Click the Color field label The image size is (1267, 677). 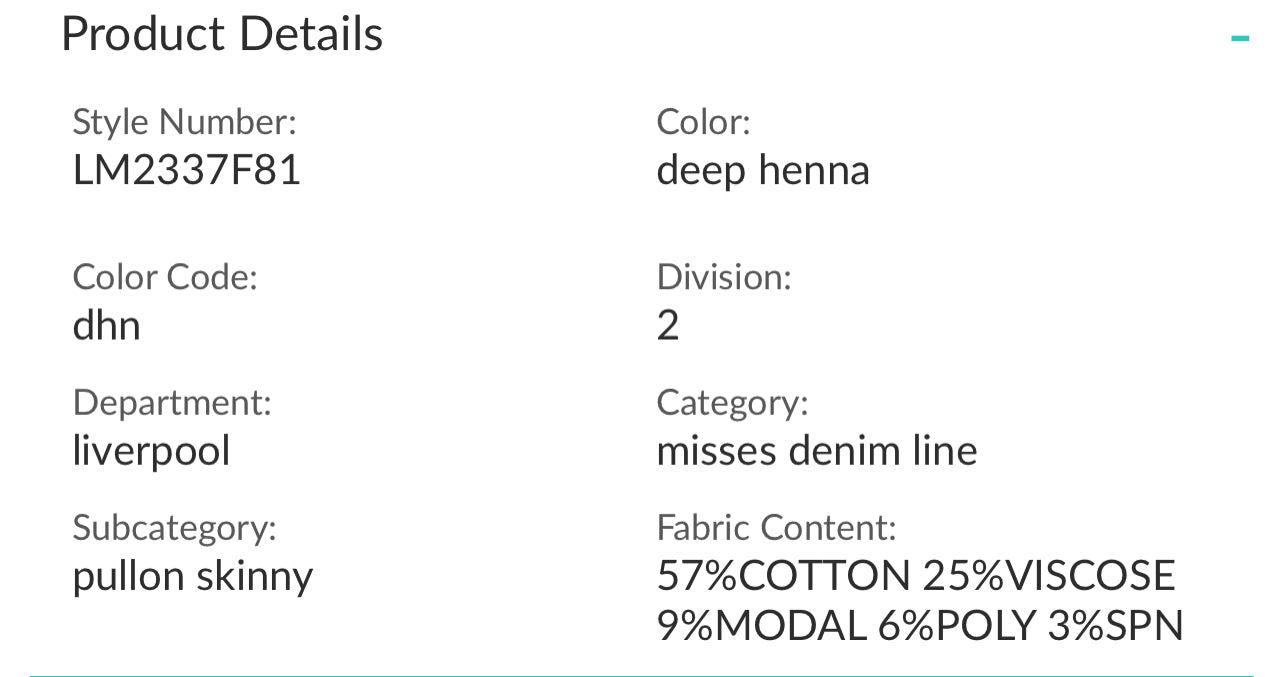pos(703,122)
